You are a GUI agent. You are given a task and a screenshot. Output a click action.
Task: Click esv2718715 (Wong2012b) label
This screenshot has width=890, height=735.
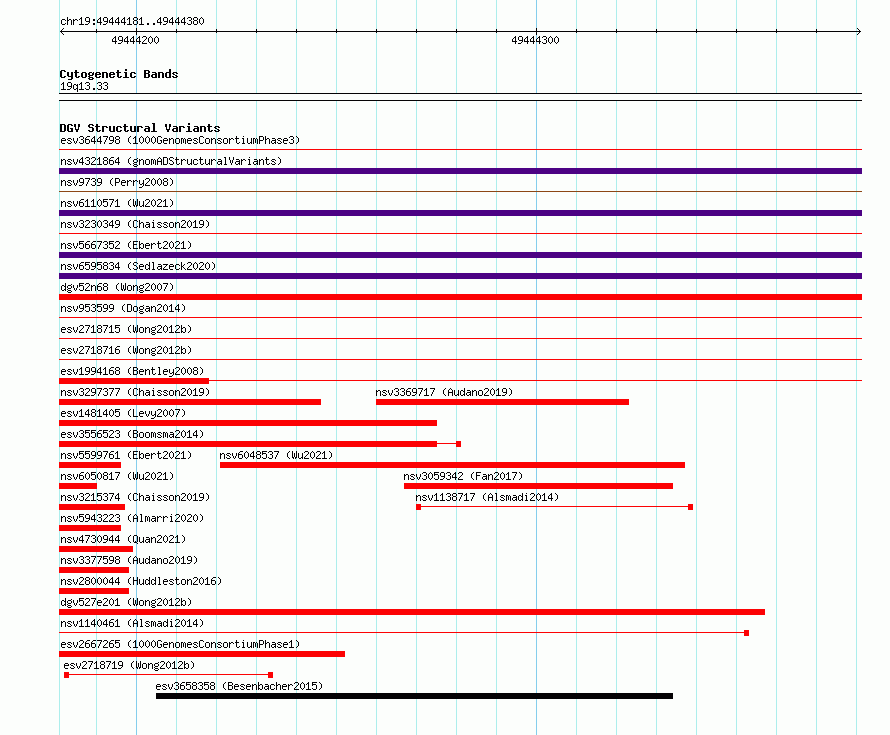tap(126, 329)
